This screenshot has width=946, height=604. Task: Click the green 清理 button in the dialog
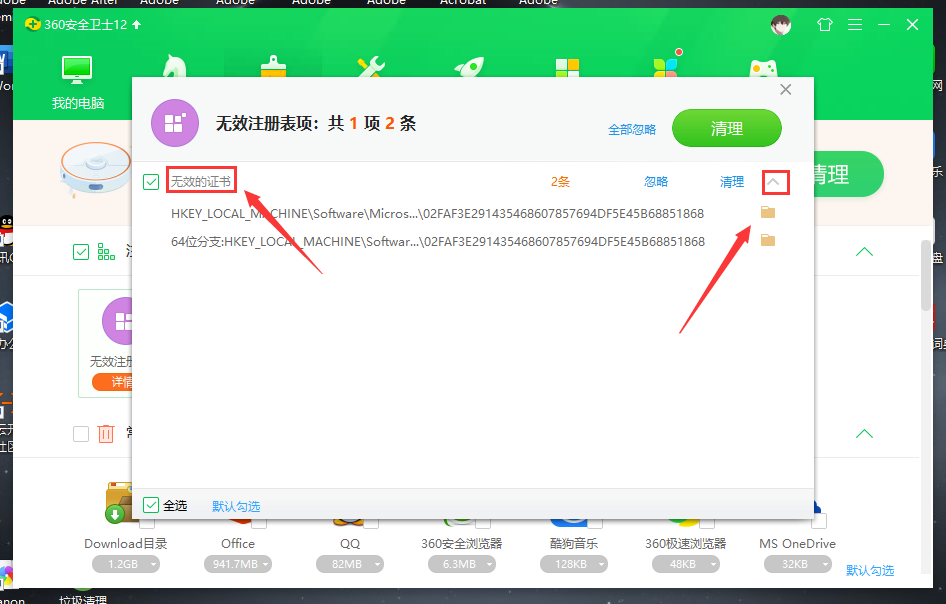[726, 128]
